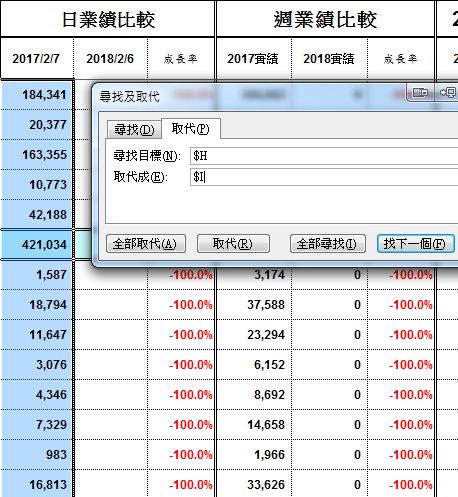Select the 2017/2/7 column header
This screenshot has height=497, width=458.
[37, 59]
